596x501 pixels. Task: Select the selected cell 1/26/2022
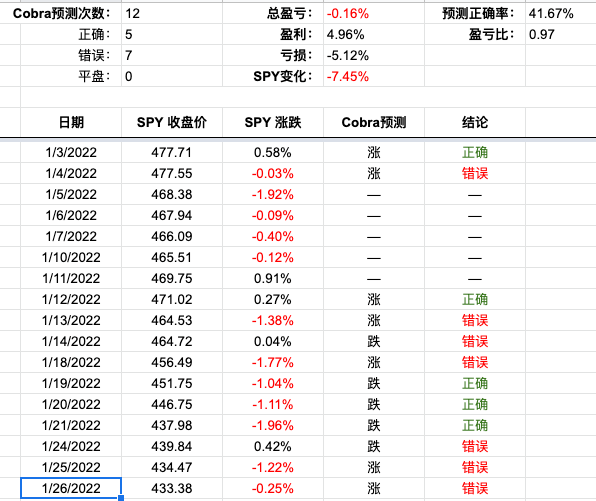click(x=71, y=488)
